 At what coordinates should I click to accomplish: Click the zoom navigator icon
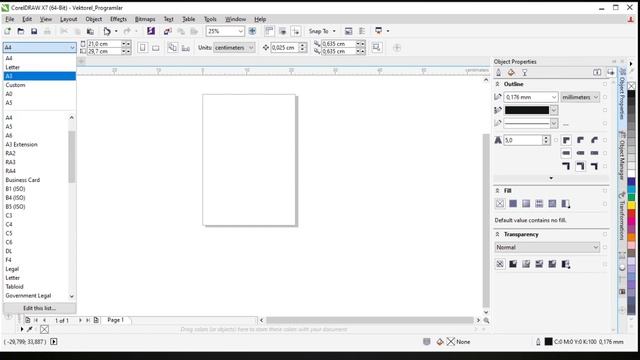click(x=486, y=320)
